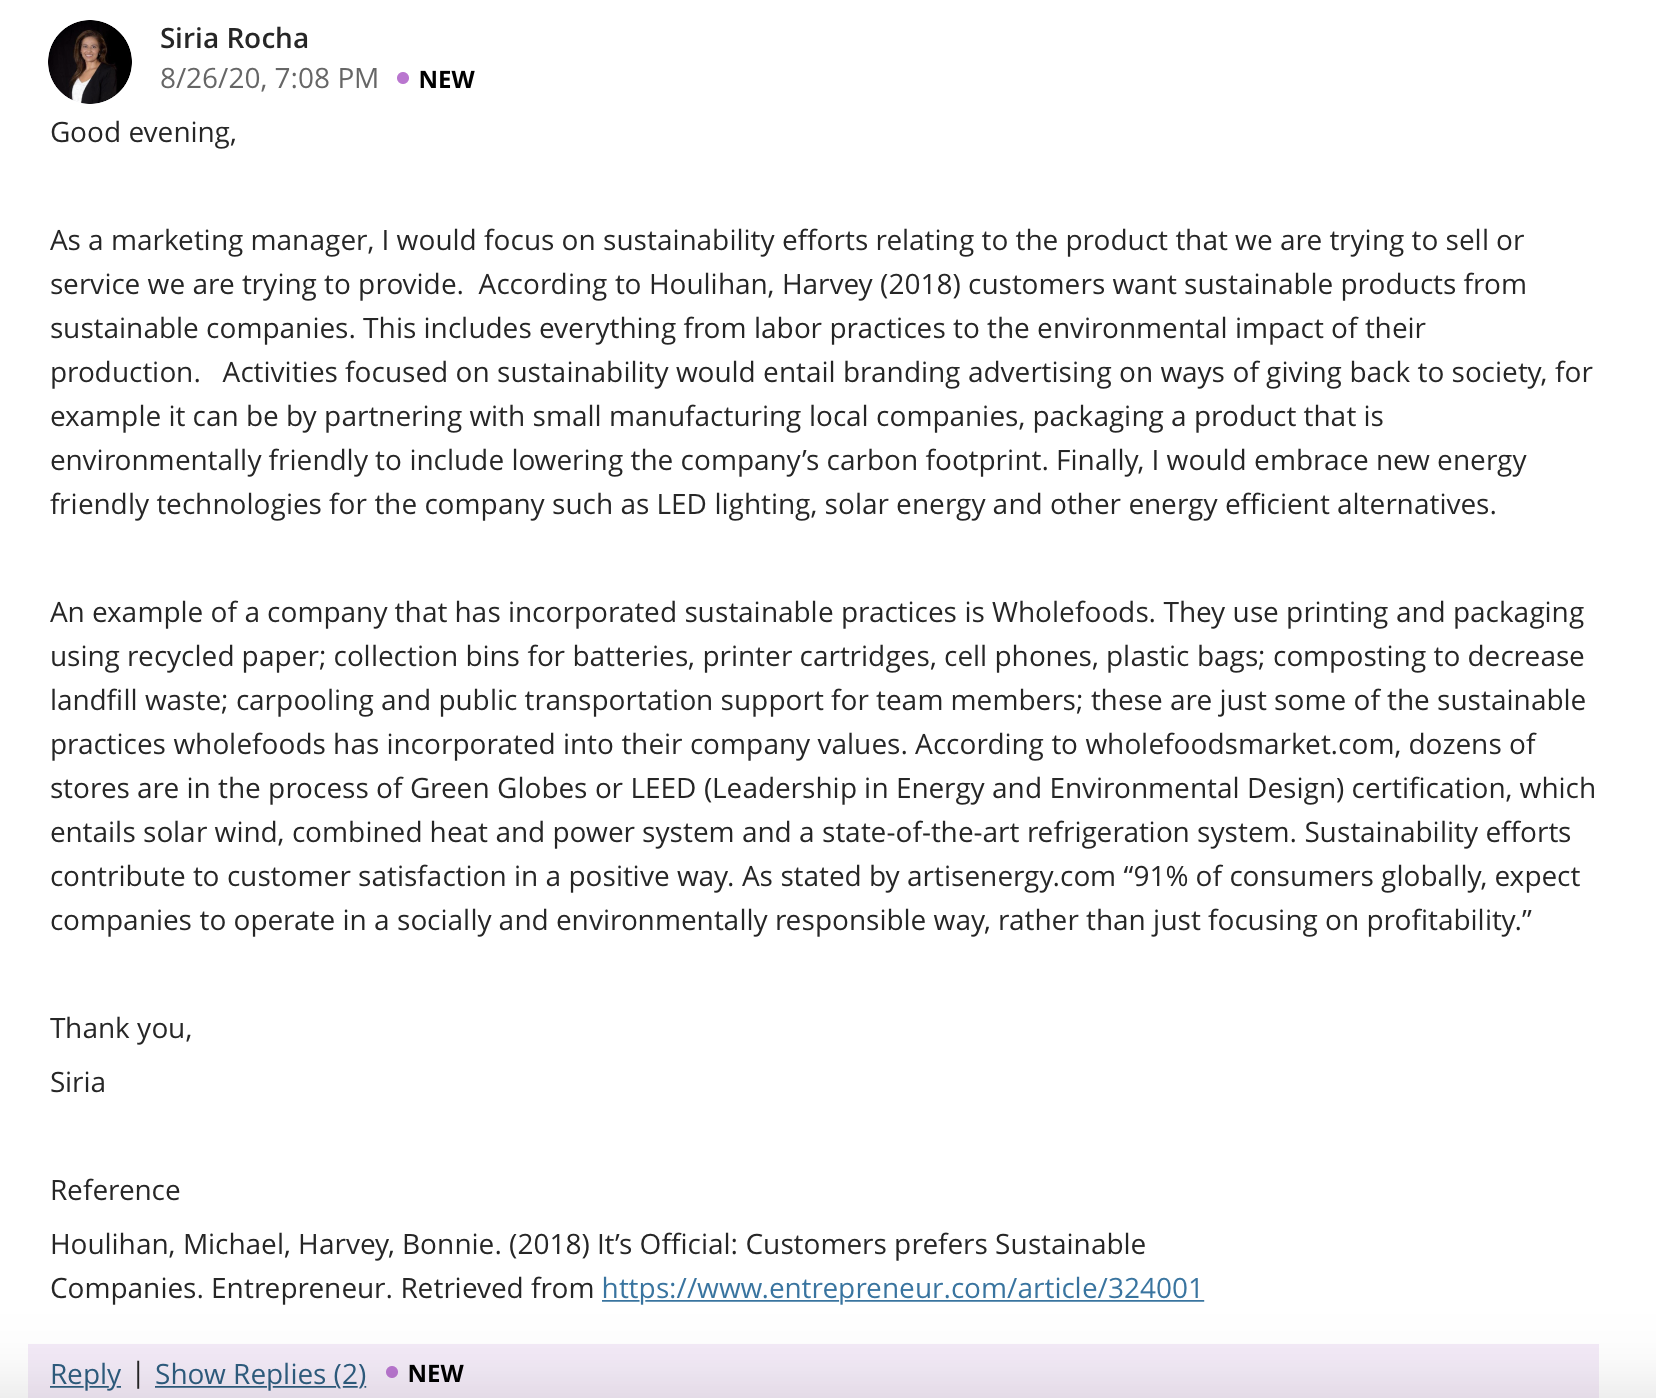The height and width of the screenshot is (1398, 1656).
Task: Open Siria Rocha's profile avatar photo
Action: click(90, 62)
